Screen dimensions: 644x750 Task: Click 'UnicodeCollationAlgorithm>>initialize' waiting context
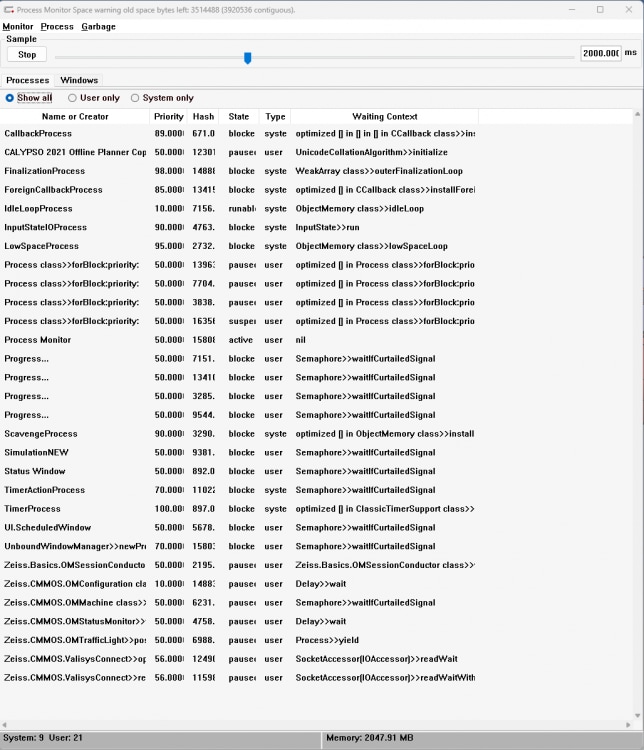[371, 153]
